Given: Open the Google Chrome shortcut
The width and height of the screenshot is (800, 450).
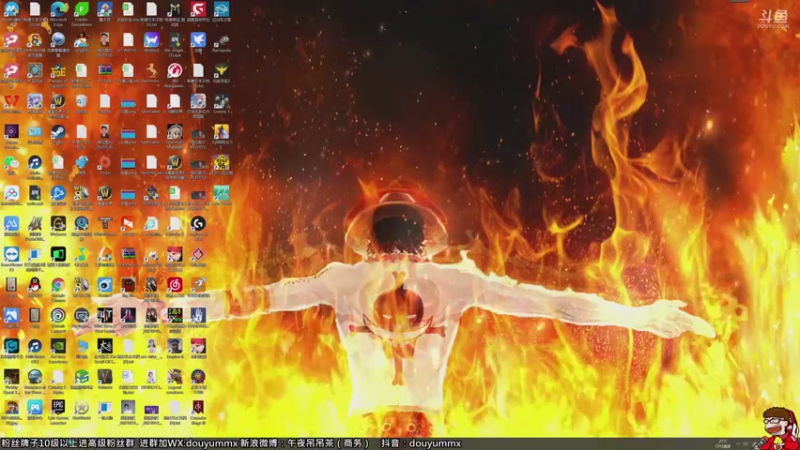Looking at the screenshot, I should [58, 285].
